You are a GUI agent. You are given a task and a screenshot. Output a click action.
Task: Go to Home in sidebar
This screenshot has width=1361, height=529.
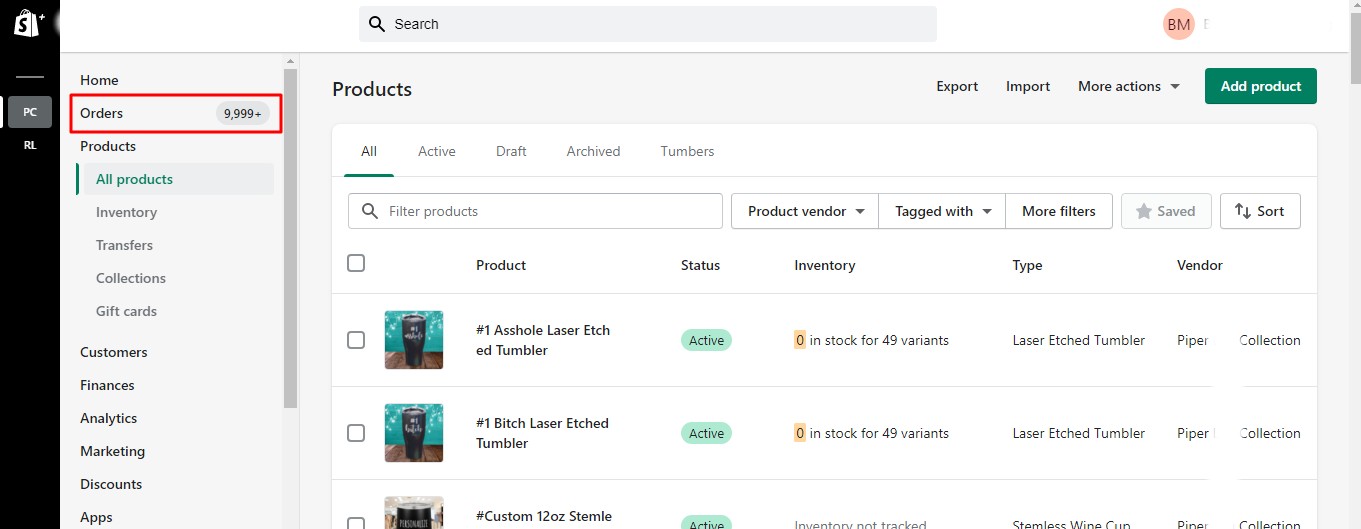click(x=99, y=80)
